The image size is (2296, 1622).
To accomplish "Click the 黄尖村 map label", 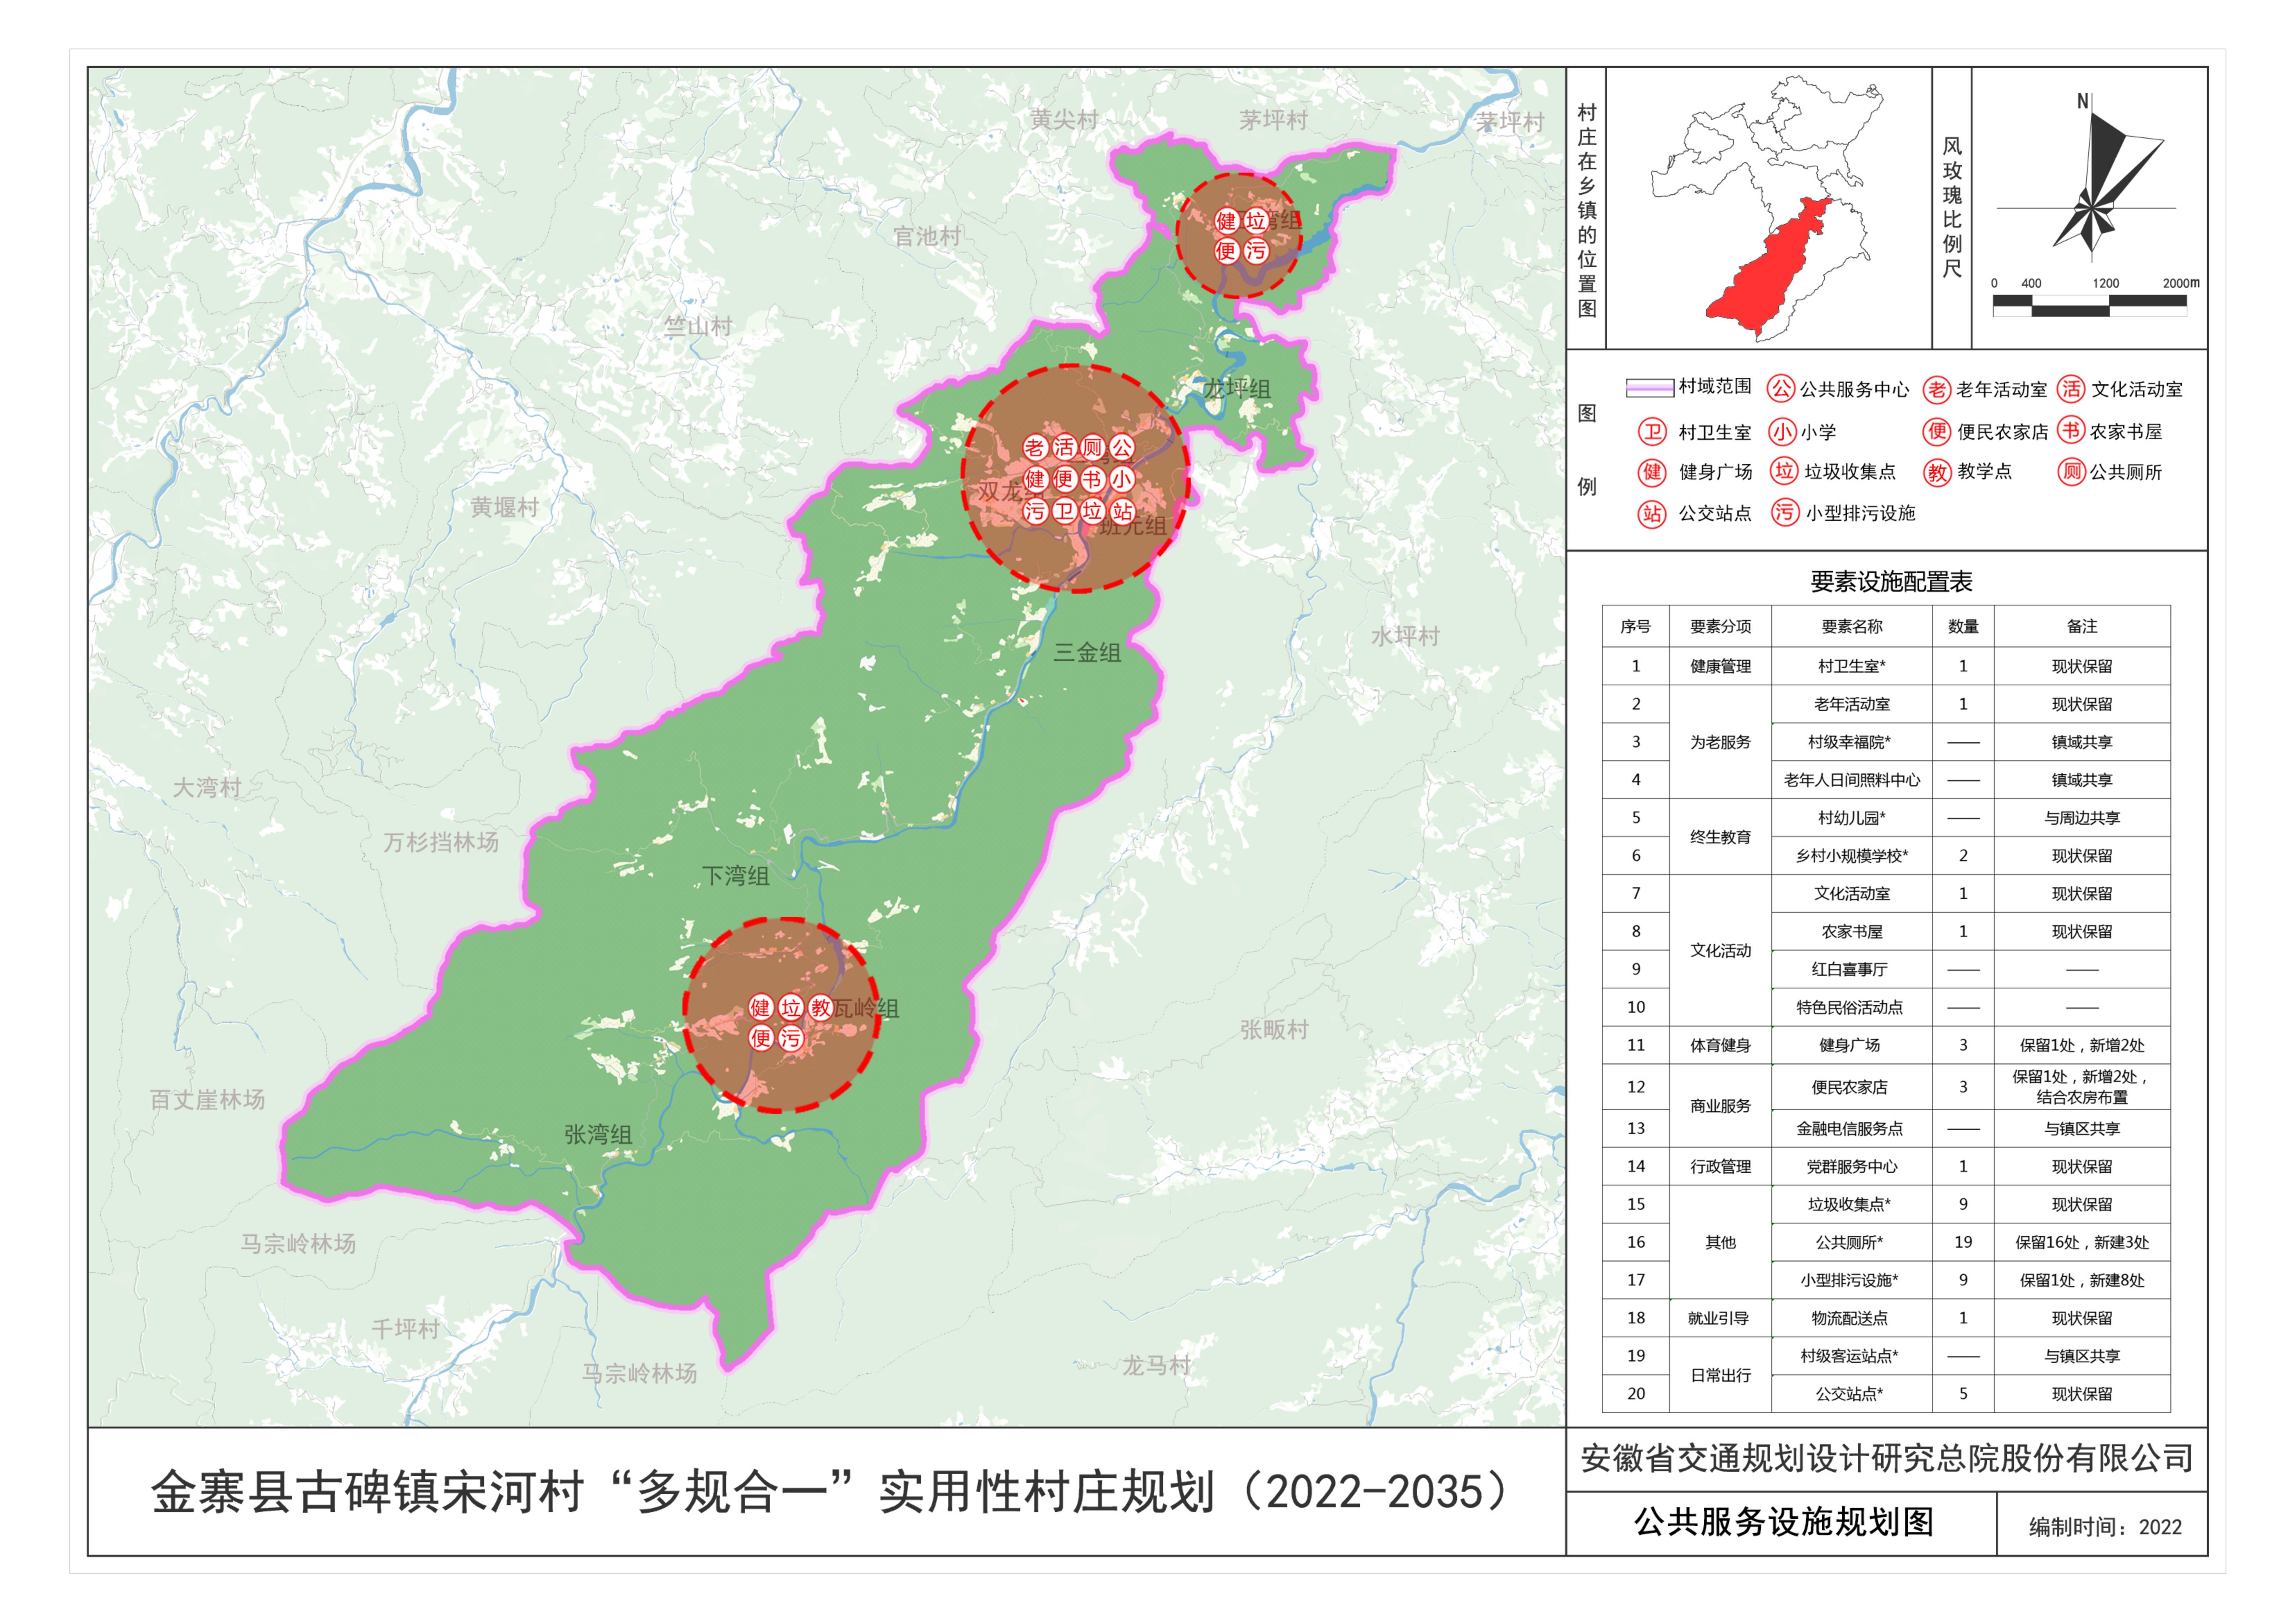I will click(x=1064, y=119).
